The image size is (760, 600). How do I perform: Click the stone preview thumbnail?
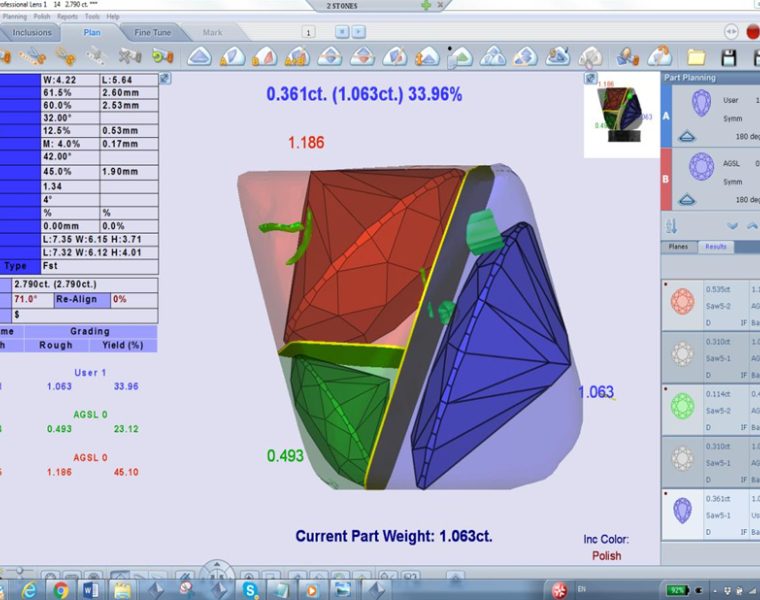point(624,113)
